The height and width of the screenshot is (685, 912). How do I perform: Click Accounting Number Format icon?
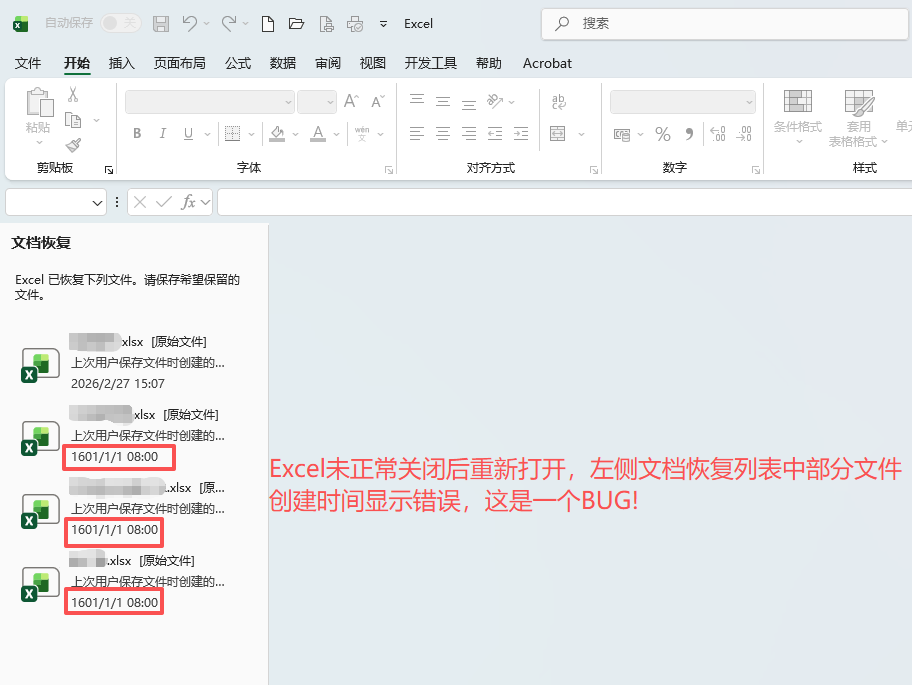coord(622,134)
